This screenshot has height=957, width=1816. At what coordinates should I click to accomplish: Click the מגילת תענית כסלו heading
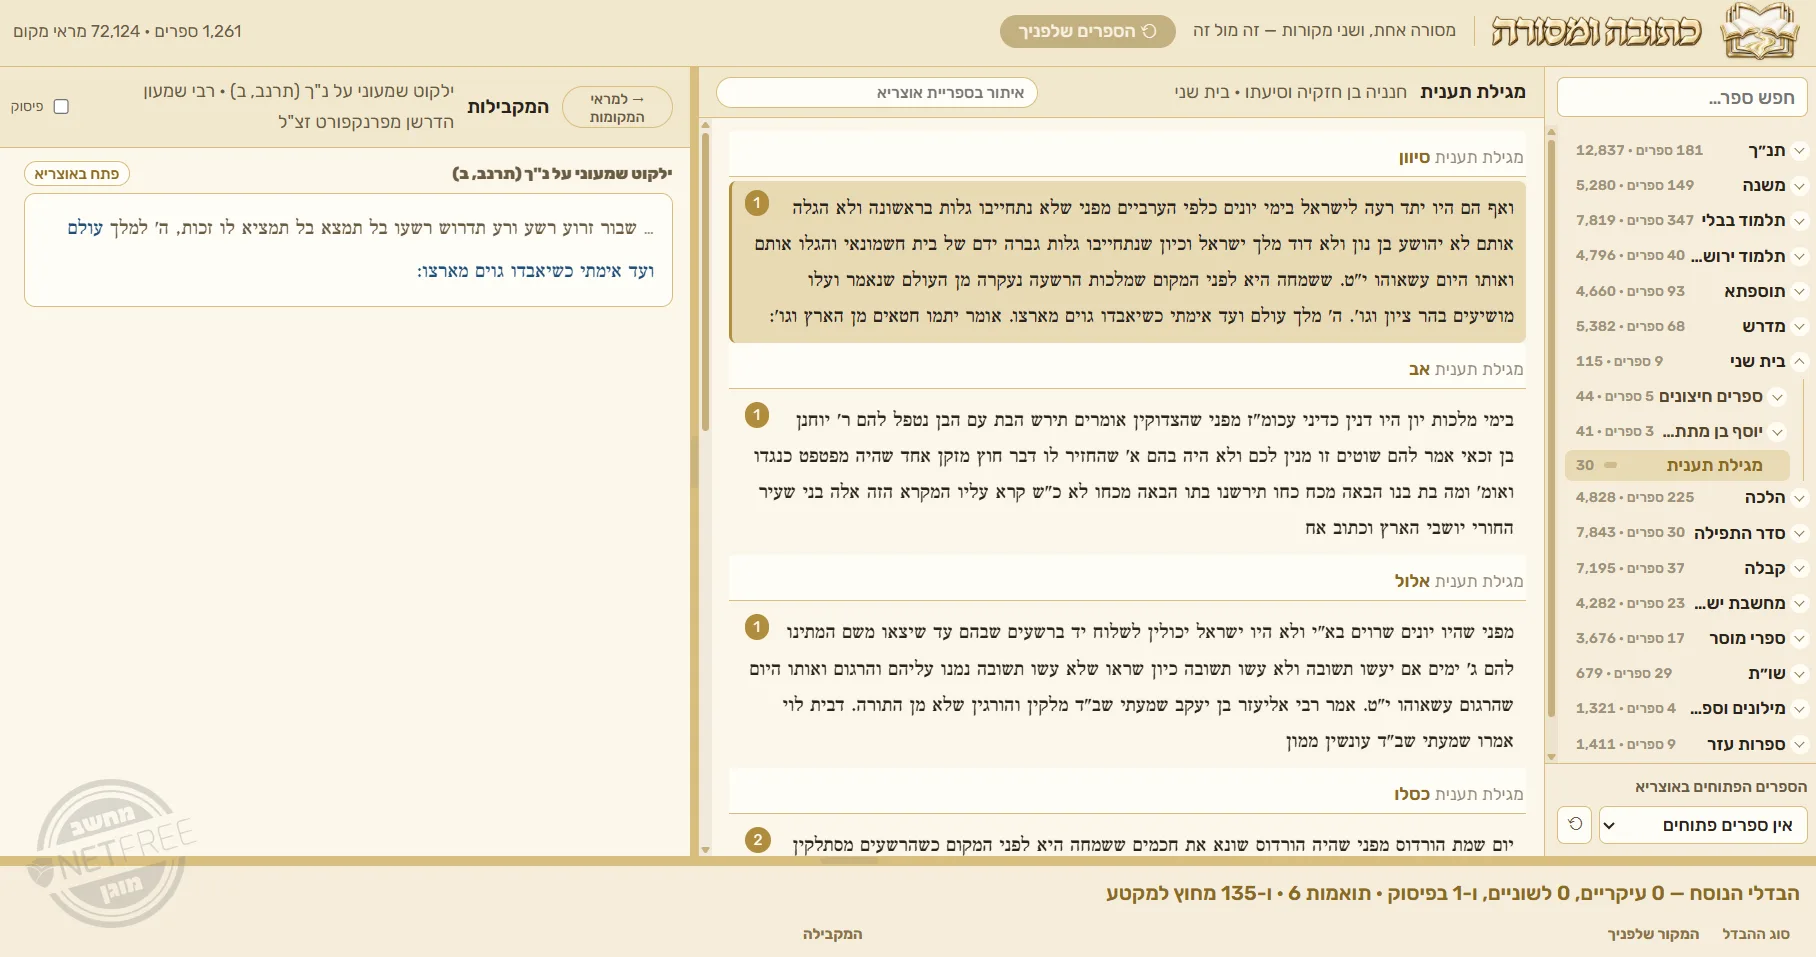click(x=1459, y=794)
